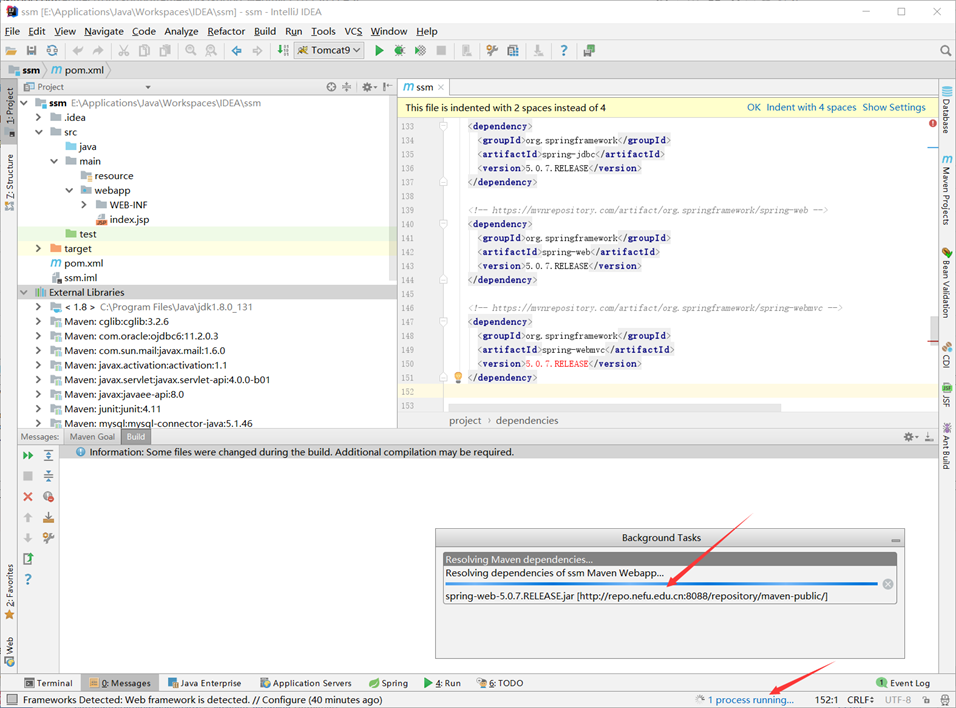Open the Tomcat9 run configuration dropdown

pos(329,50)
